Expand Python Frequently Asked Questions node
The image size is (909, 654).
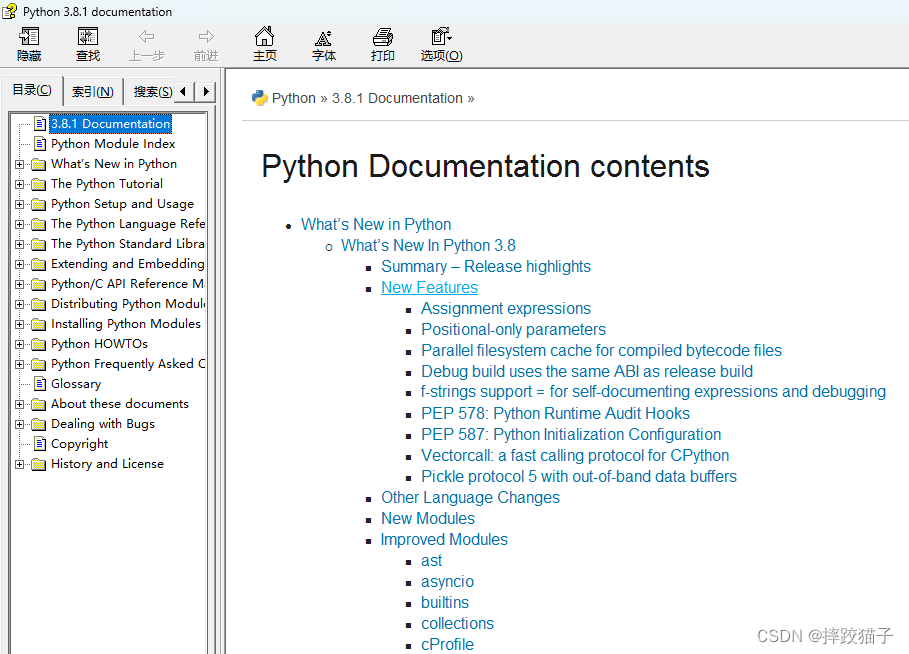[20, 364]
